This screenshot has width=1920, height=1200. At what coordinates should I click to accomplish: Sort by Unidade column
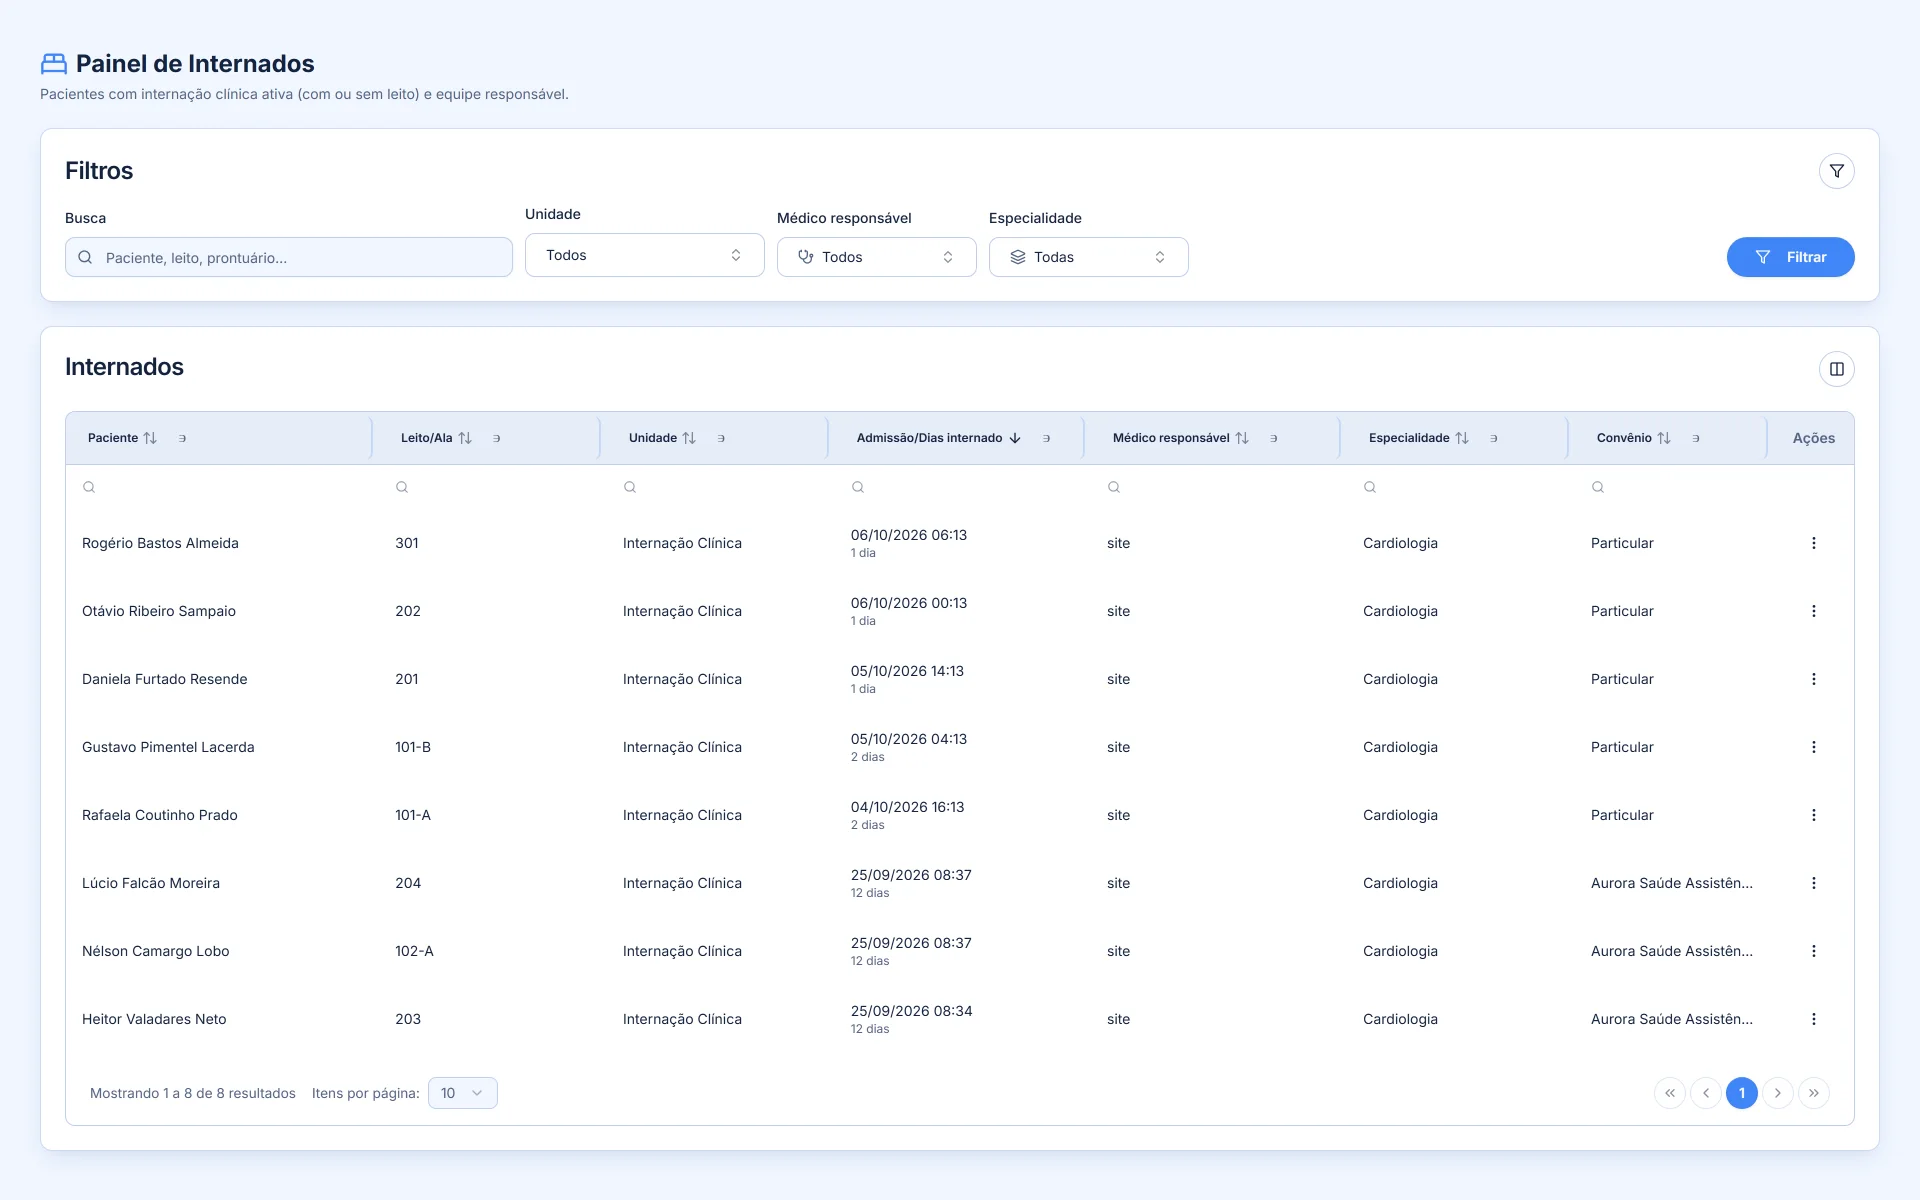tap(689, 438)
